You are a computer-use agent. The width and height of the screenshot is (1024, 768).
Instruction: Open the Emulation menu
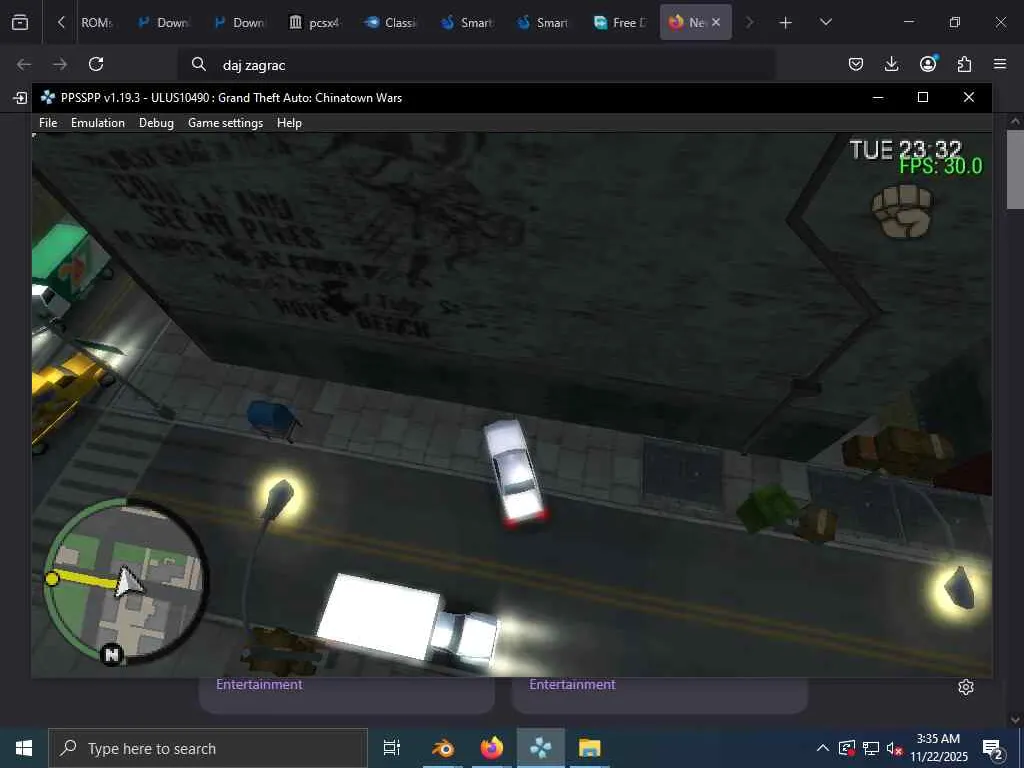(x=98, y=123)
